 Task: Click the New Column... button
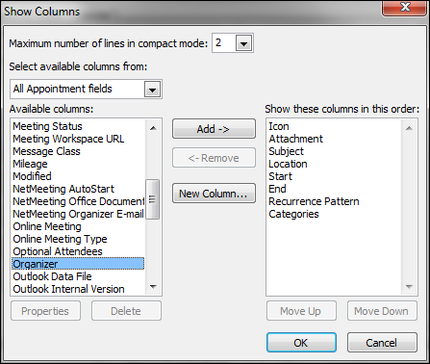coord(214,193)
